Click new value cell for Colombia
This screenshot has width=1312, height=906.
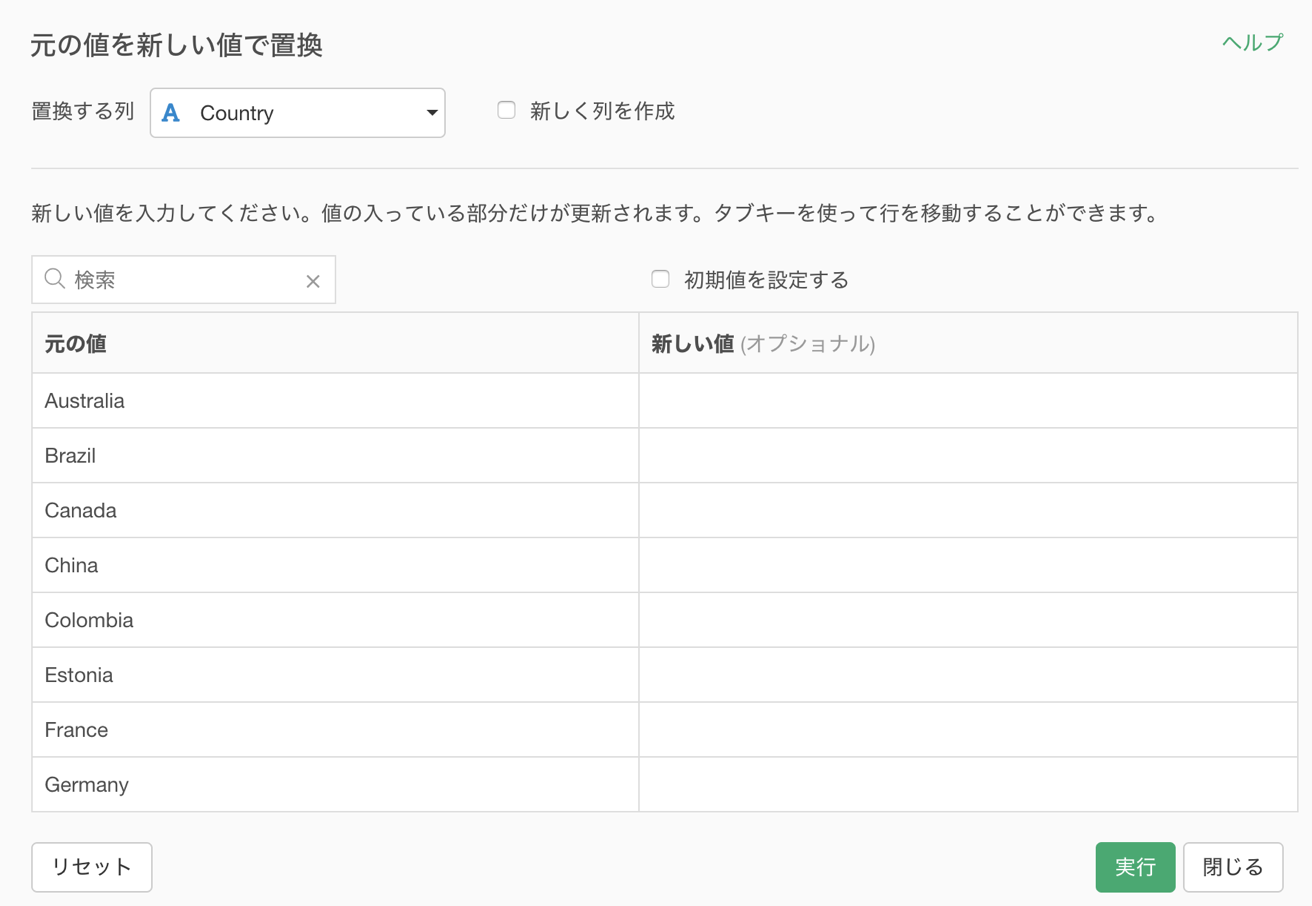click(968, 621)
